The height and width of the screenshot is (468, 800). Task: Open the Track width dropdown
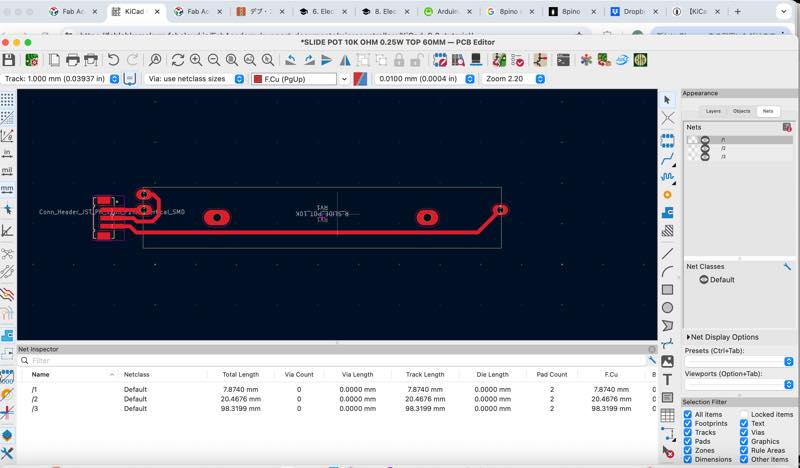click(x=114, y=79)
